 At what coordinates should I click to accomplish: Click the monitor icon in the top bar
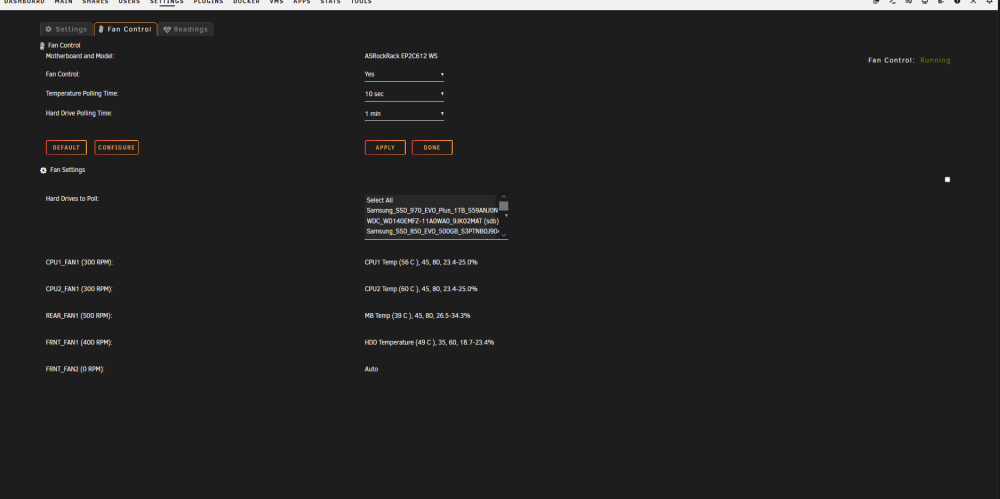pyautogui.click(x=925, y=2)
